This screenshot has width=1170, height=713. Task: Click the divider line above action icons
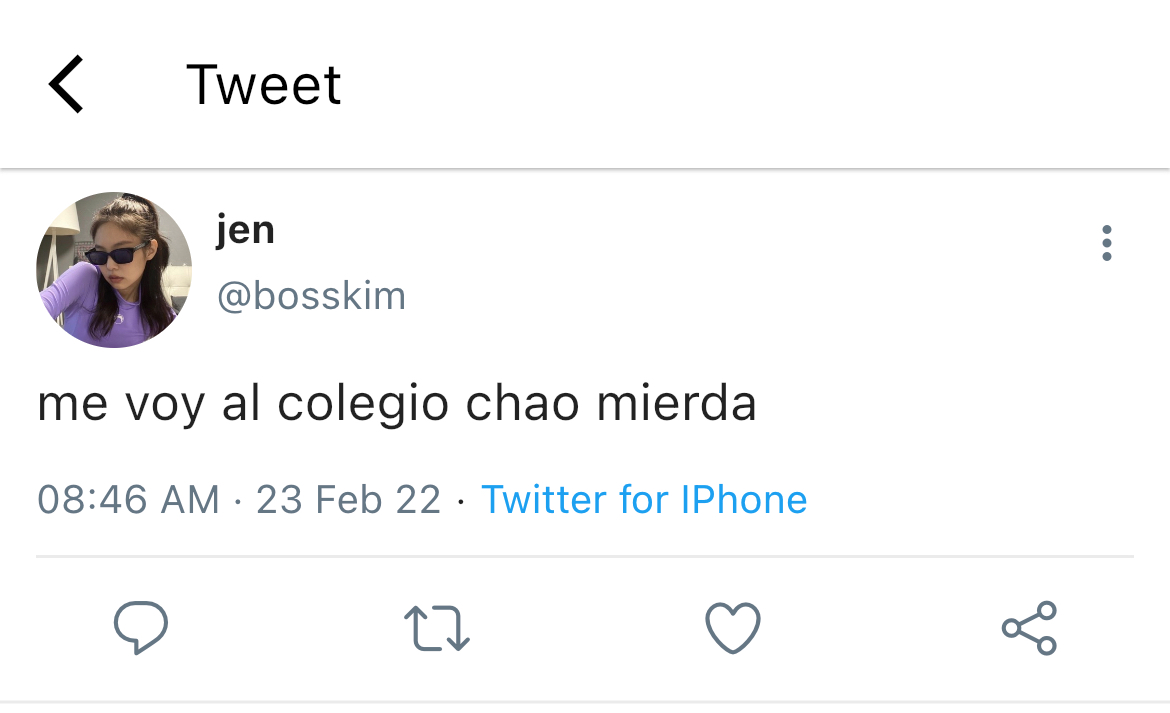(585, 556)
